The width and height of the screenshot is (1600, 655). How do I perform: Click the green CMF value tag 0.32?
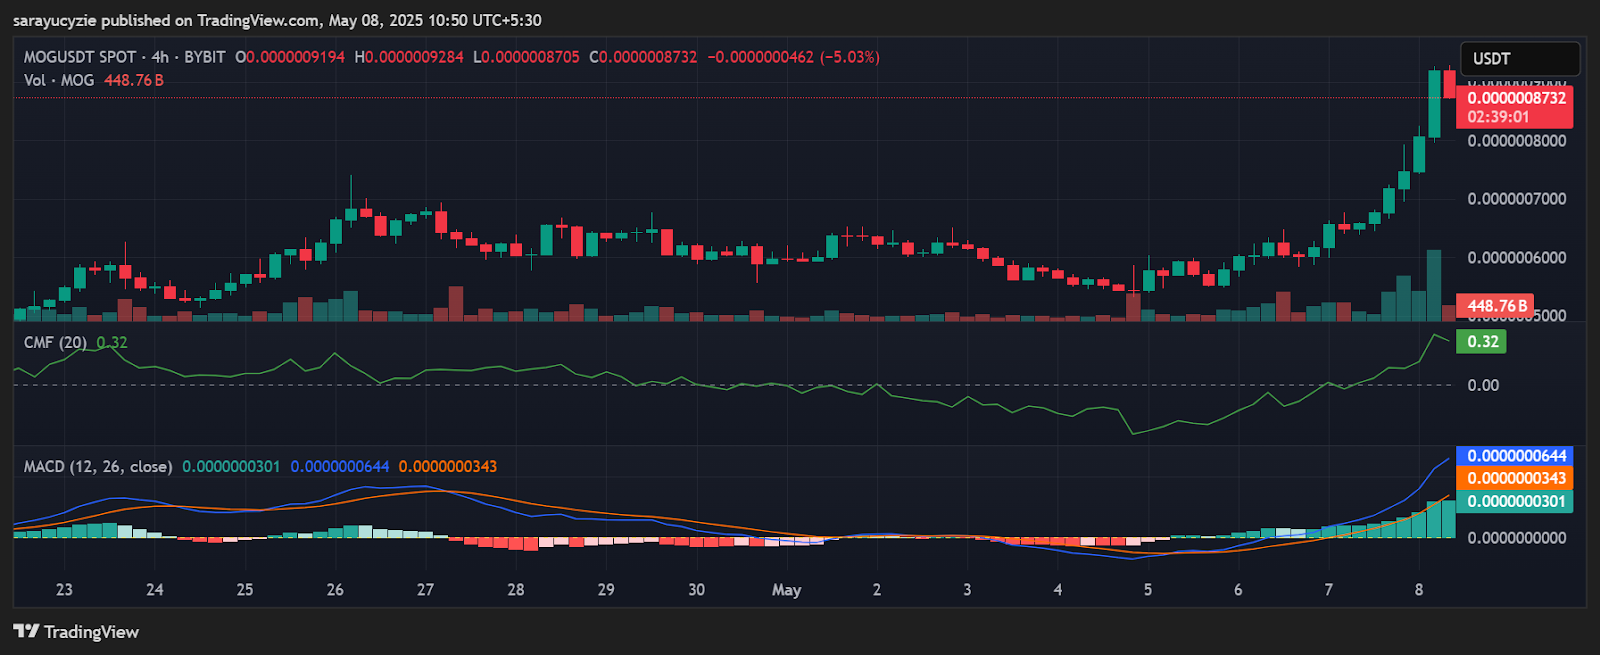tap(1482, 342)
